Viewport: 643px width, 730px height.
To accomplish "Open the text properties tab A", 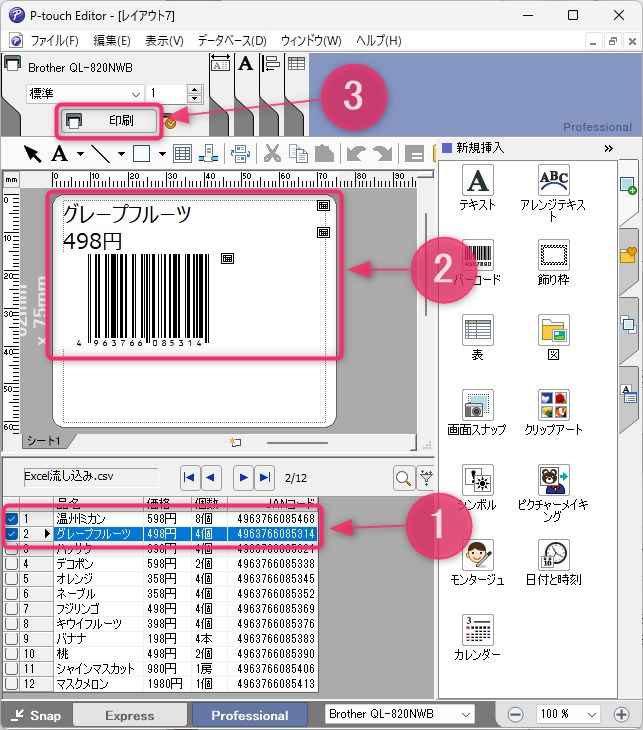I will (x=245, y=64).
